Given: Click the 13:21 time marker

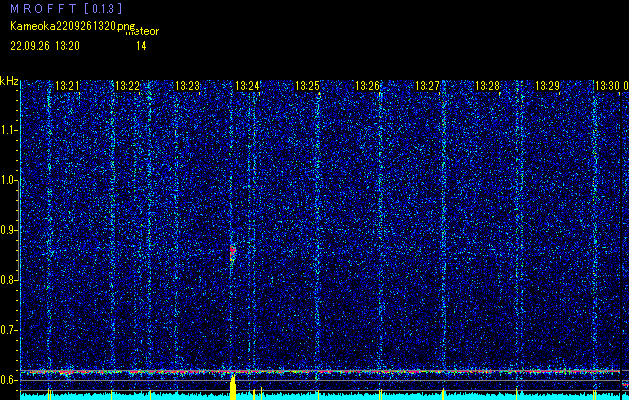Looking at the screenshot, I should [x=67, y=86].
